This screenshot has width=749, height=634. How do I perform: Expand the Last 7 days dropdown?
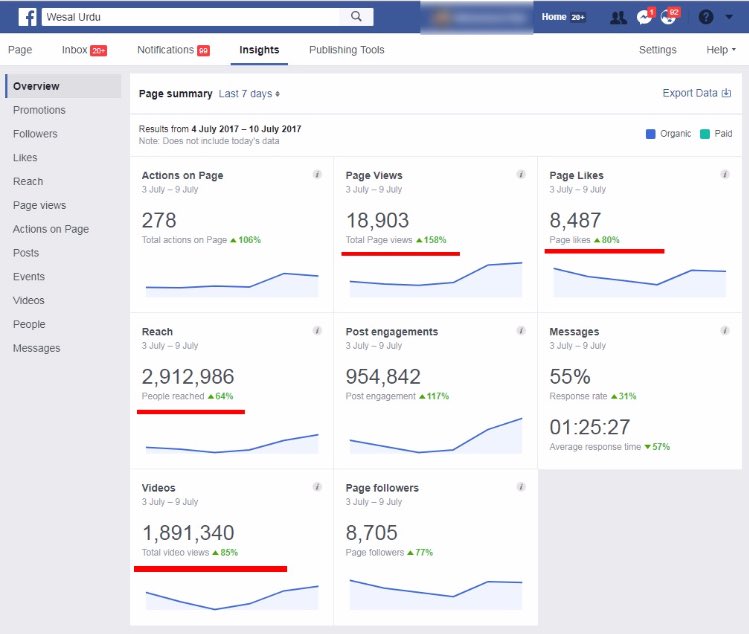tap(249, 94)
